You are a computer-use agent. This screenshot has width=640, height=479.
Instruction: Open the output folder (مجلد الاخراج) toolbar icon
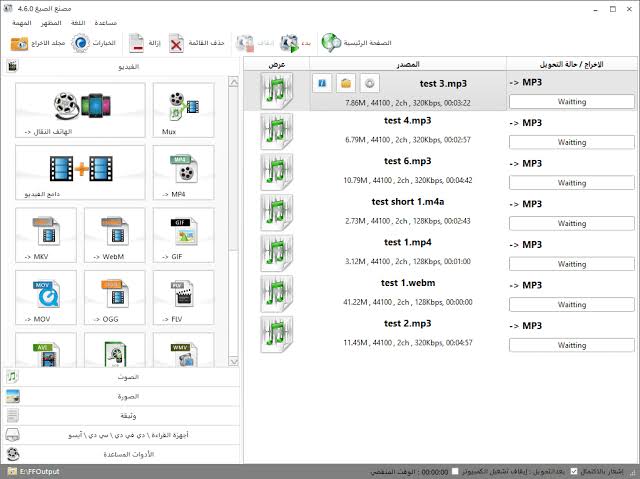(19, 43)
